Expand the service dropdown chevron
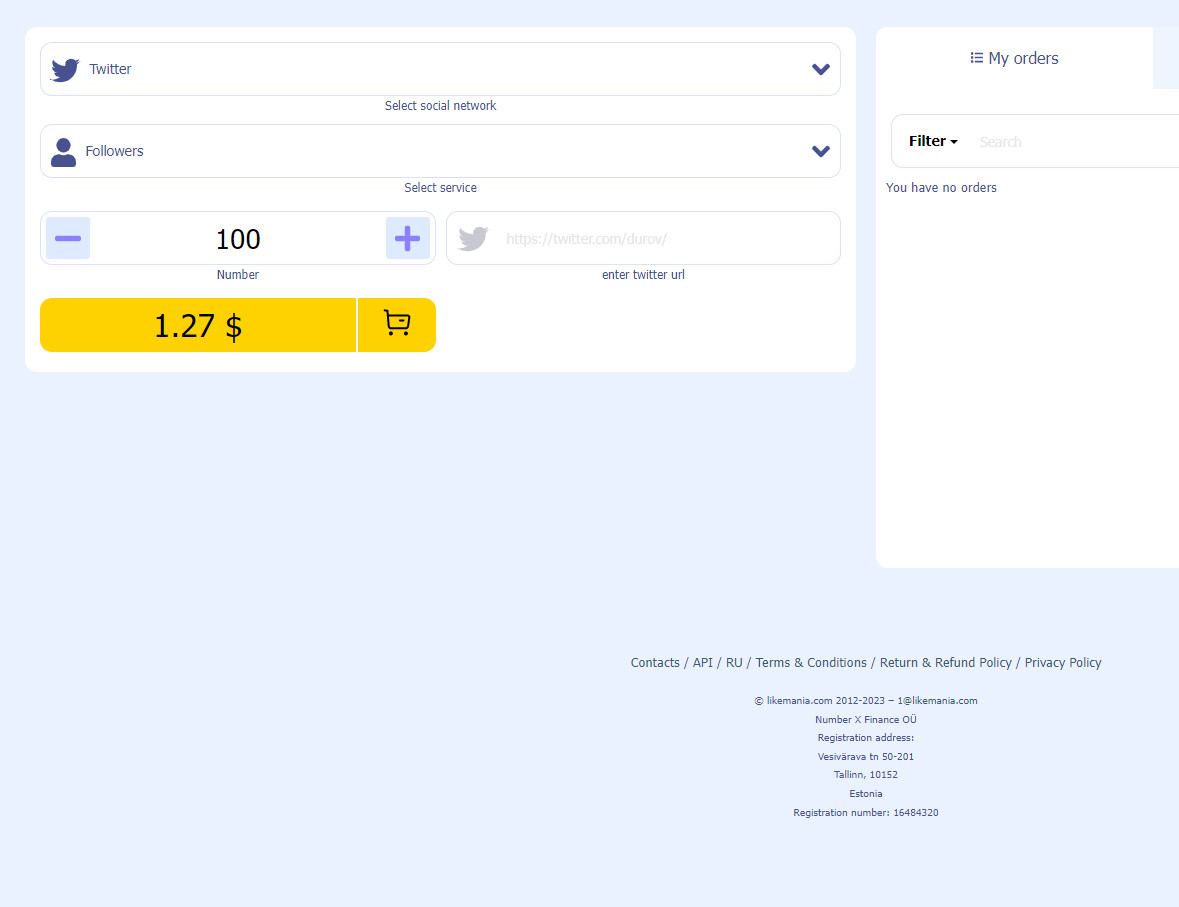The width and height of the screenshot is (1179, 907). coord(820,151)
